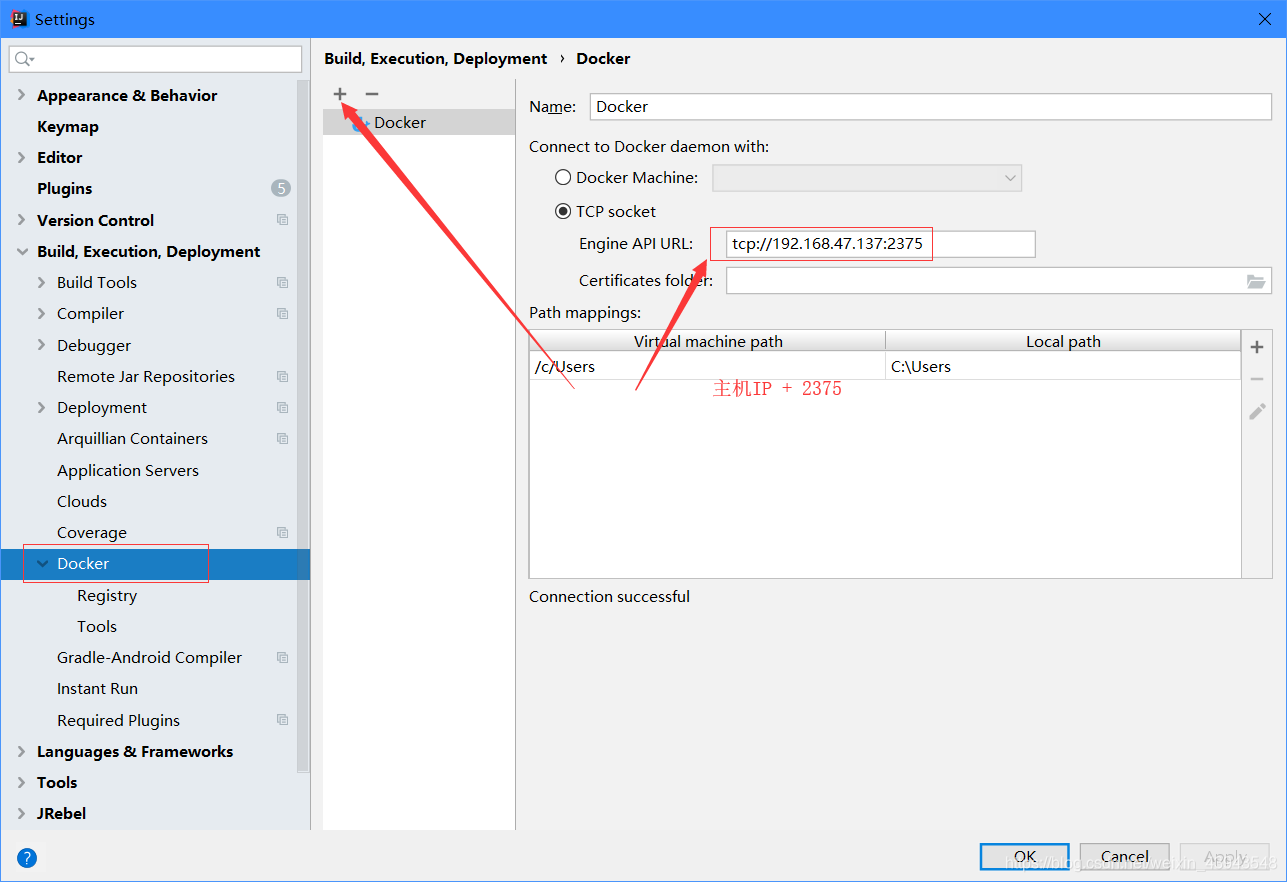Image resolution: width=1287 pixels, height=882 pixels.
Task: Click the Virtual machine path column header
Action: click(708, 341)
